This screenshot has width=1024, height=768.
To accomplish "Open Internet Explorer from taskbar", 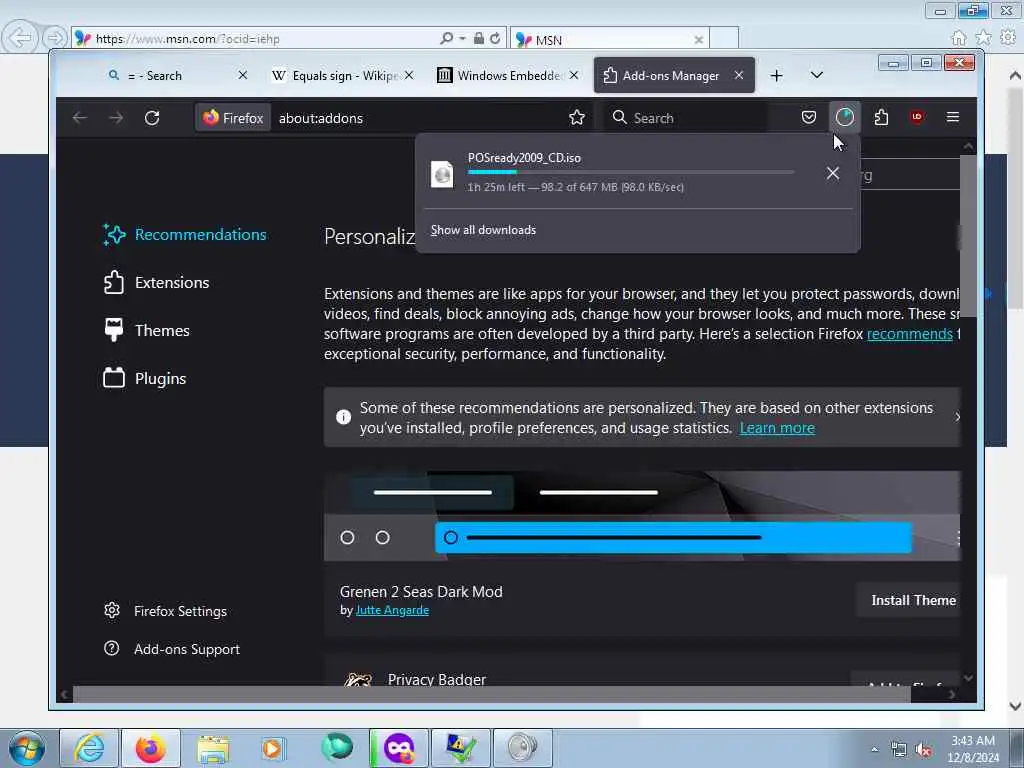I will click(89, 748).
